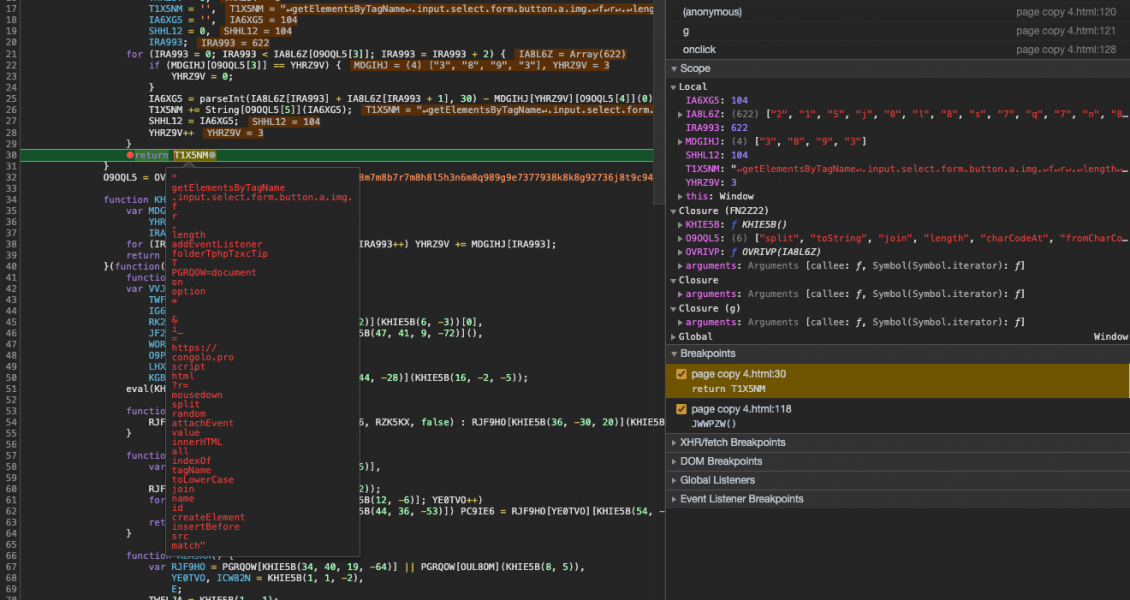Viewport: 1130px width, 600px height.
Task: Click 'insertBefore' in the value tooltip
Action: 205,527
